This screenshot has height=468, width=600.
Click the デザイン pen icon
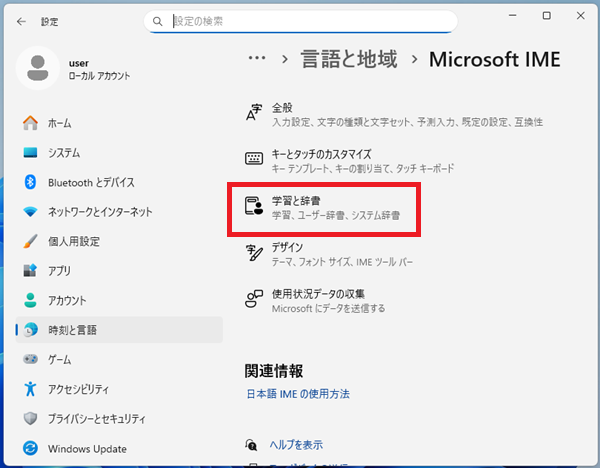pos(254,253)
